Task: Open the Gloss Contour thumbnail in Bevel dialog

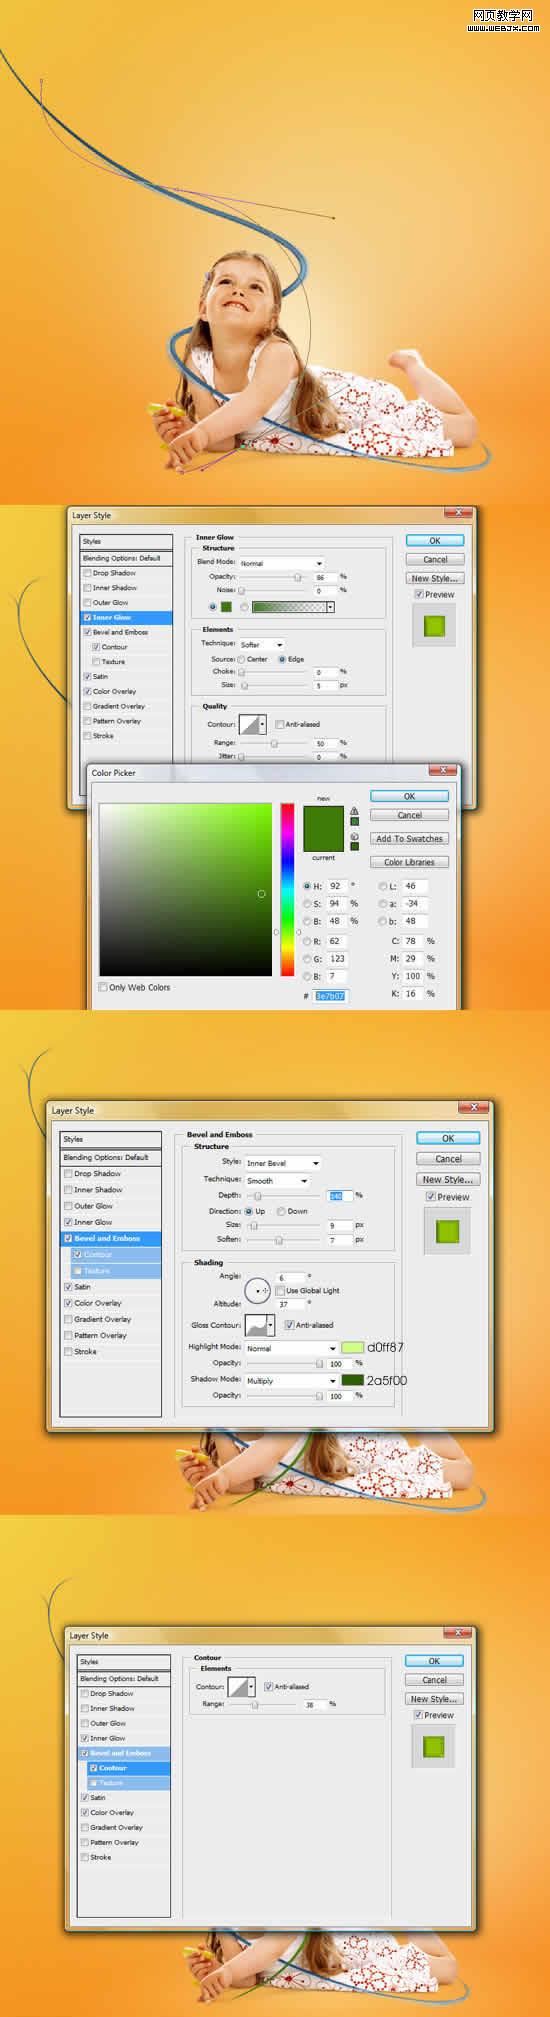Action: point(255,1325)
